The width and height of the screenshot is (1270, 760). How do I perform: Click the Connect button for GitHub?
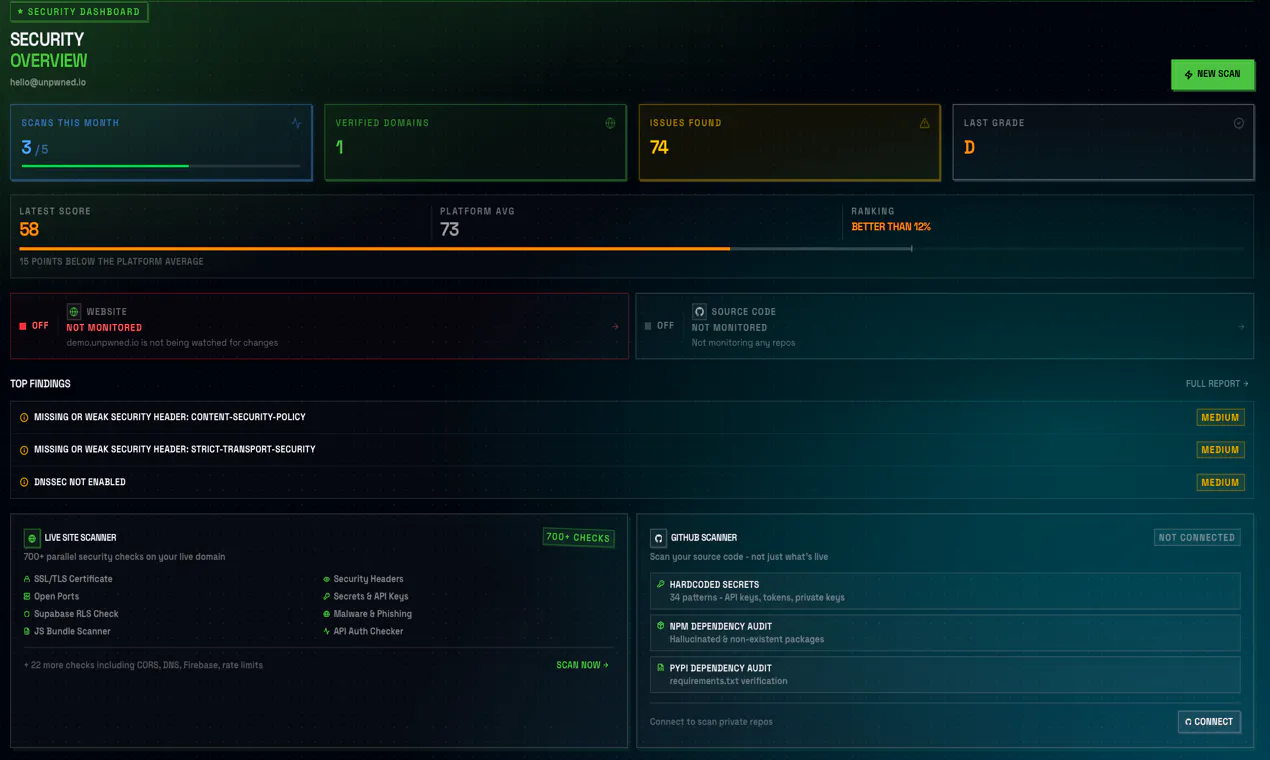[x=1209, y=721]
